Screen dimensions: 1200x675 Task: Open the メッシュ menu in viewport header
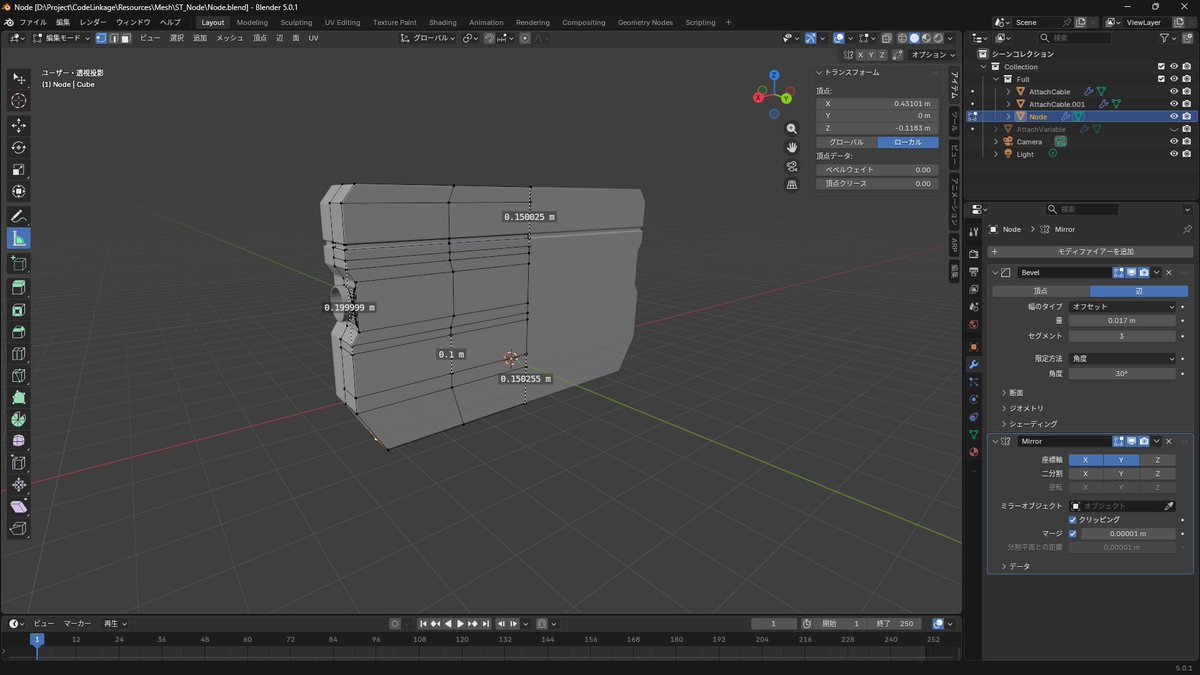pyautogui.click(x=230, y=38)
